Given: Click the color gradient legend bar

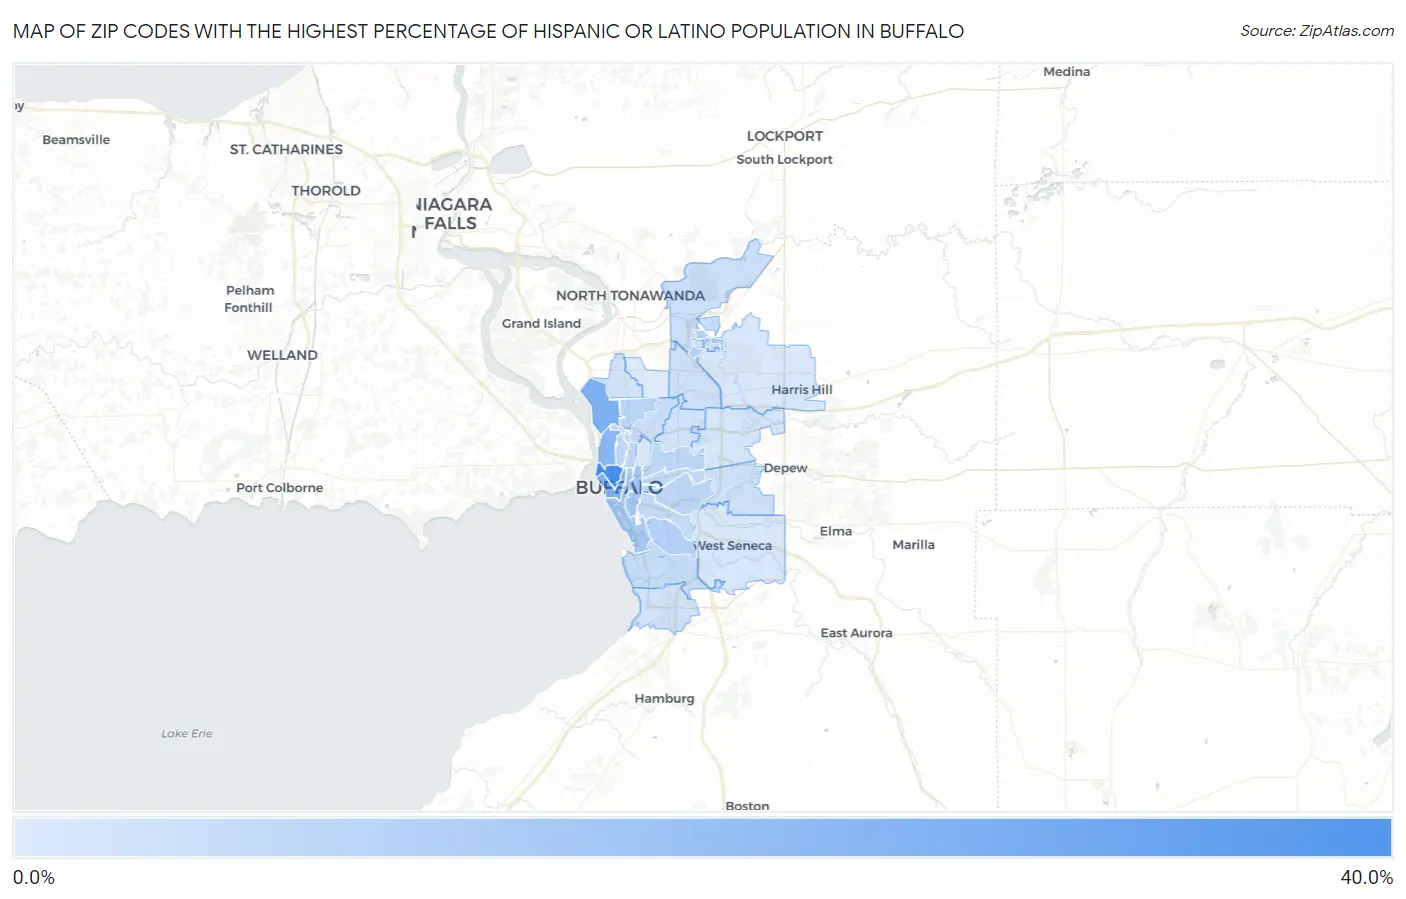Looking at the screenshot, I should 703,838.
